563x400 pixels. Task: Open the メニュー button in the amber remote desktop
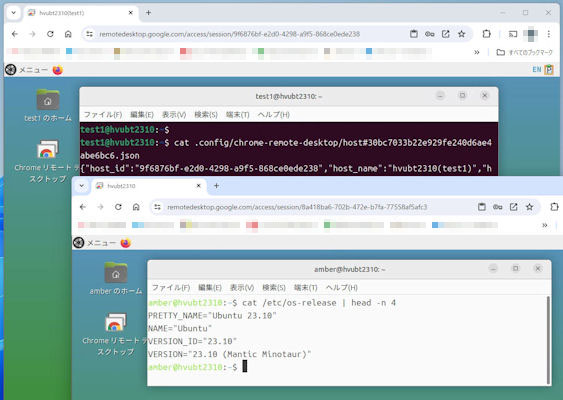94,243
